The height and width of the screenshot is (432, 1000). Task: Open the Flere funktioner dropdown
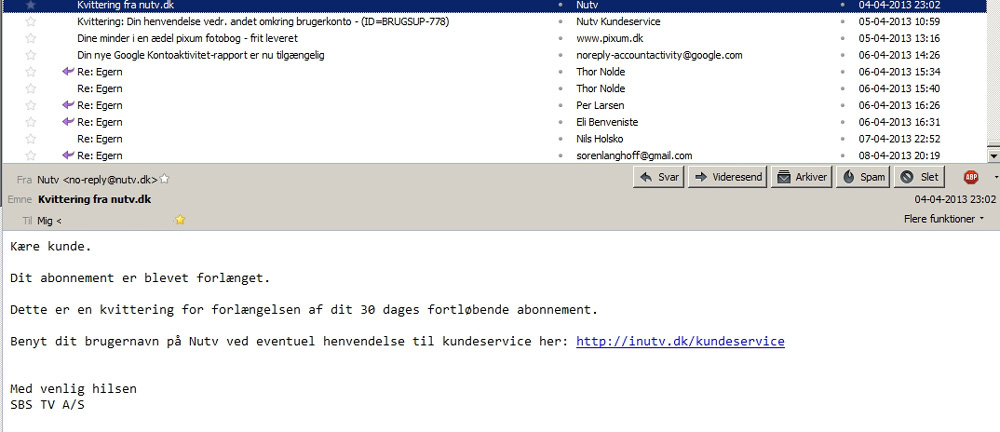click(943, 220)
